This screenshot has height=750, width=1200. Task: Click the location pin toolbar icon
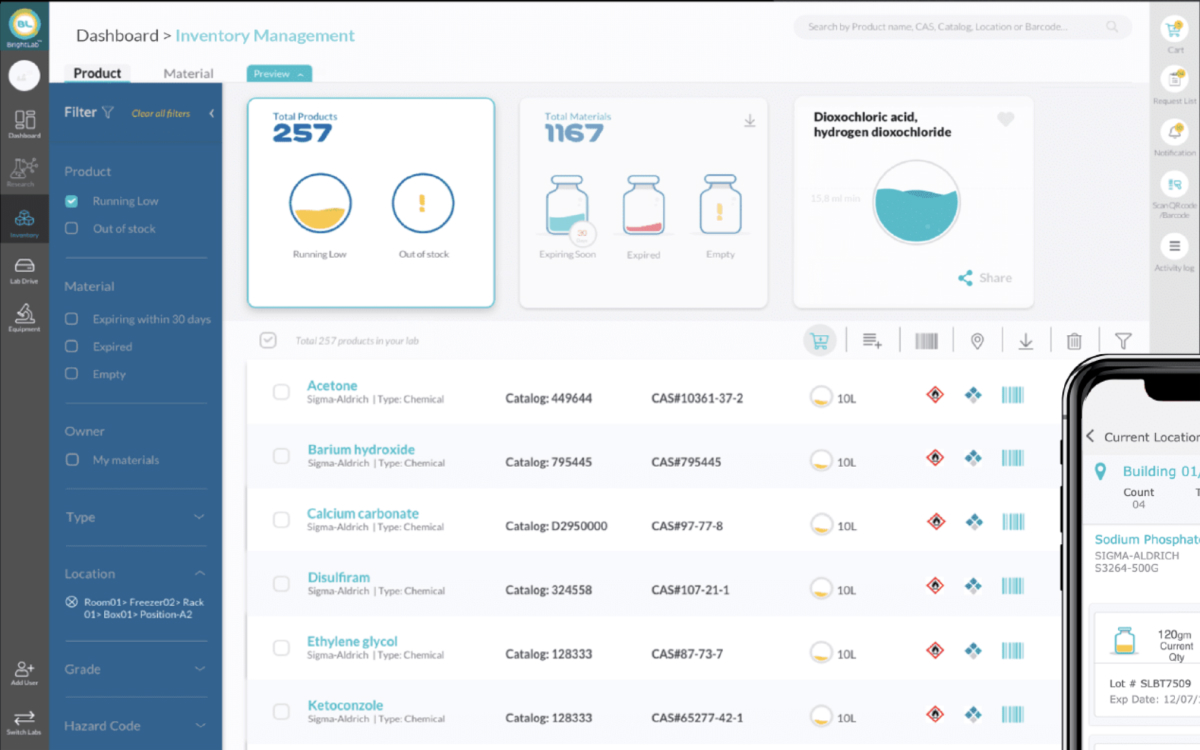click(x=977, y=341)
